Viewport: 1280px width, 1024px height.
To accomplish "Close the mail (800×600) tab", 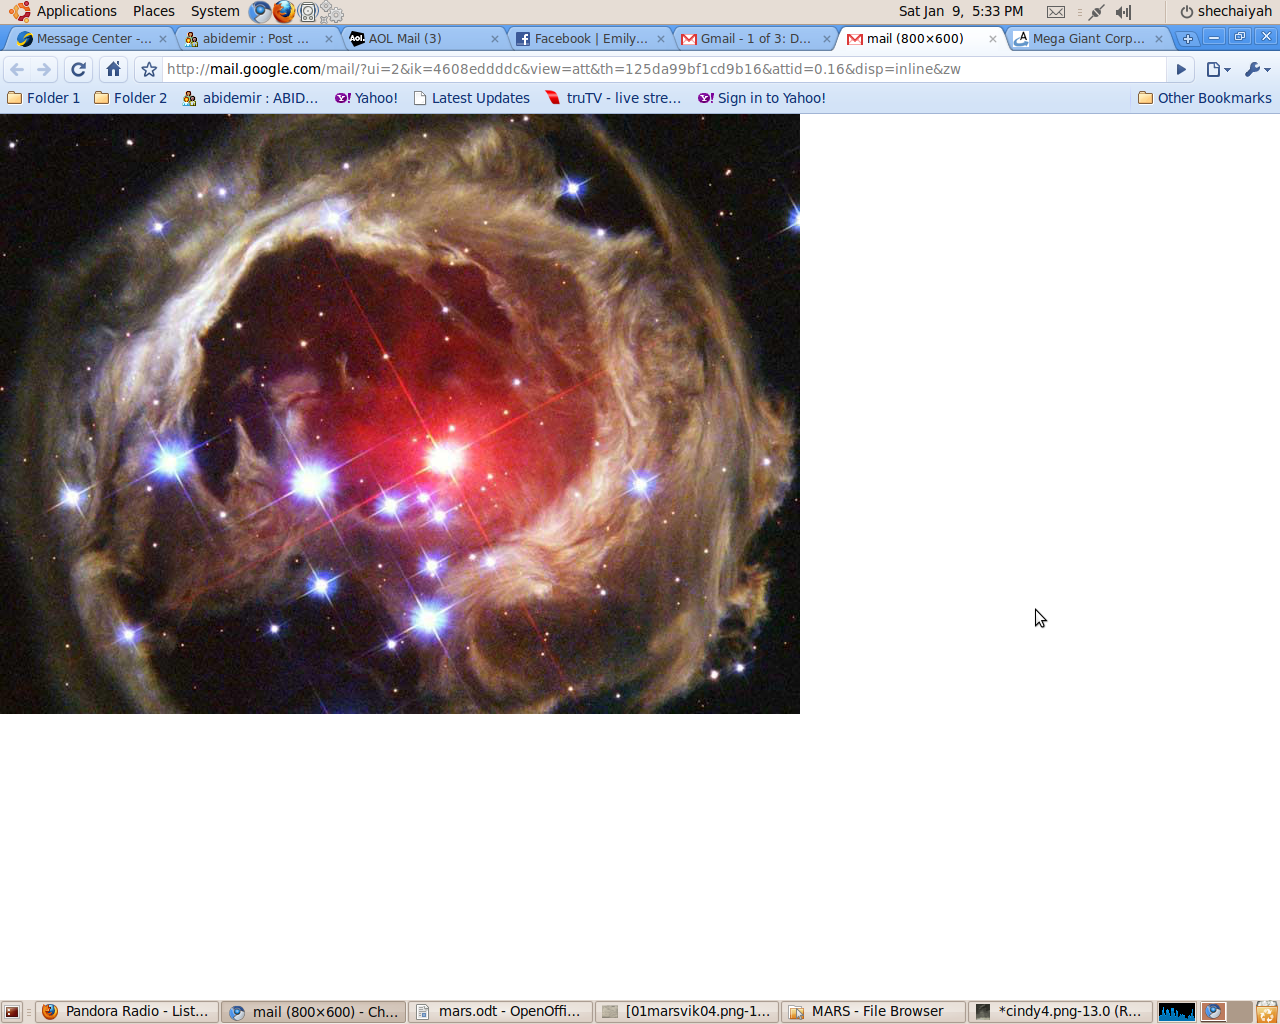I will [992, 39].
